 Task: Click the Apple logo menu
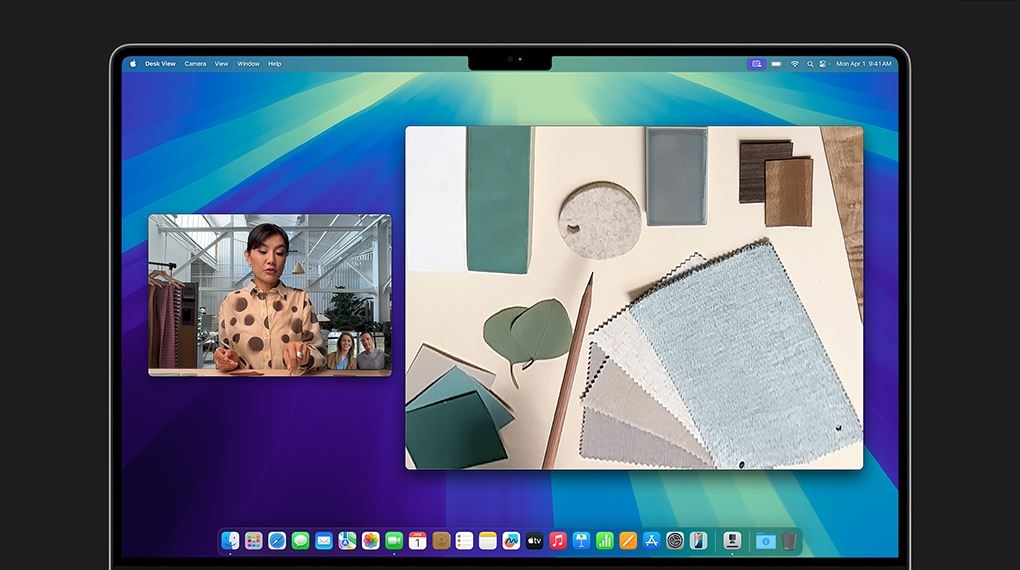click(x=133, y=64)
